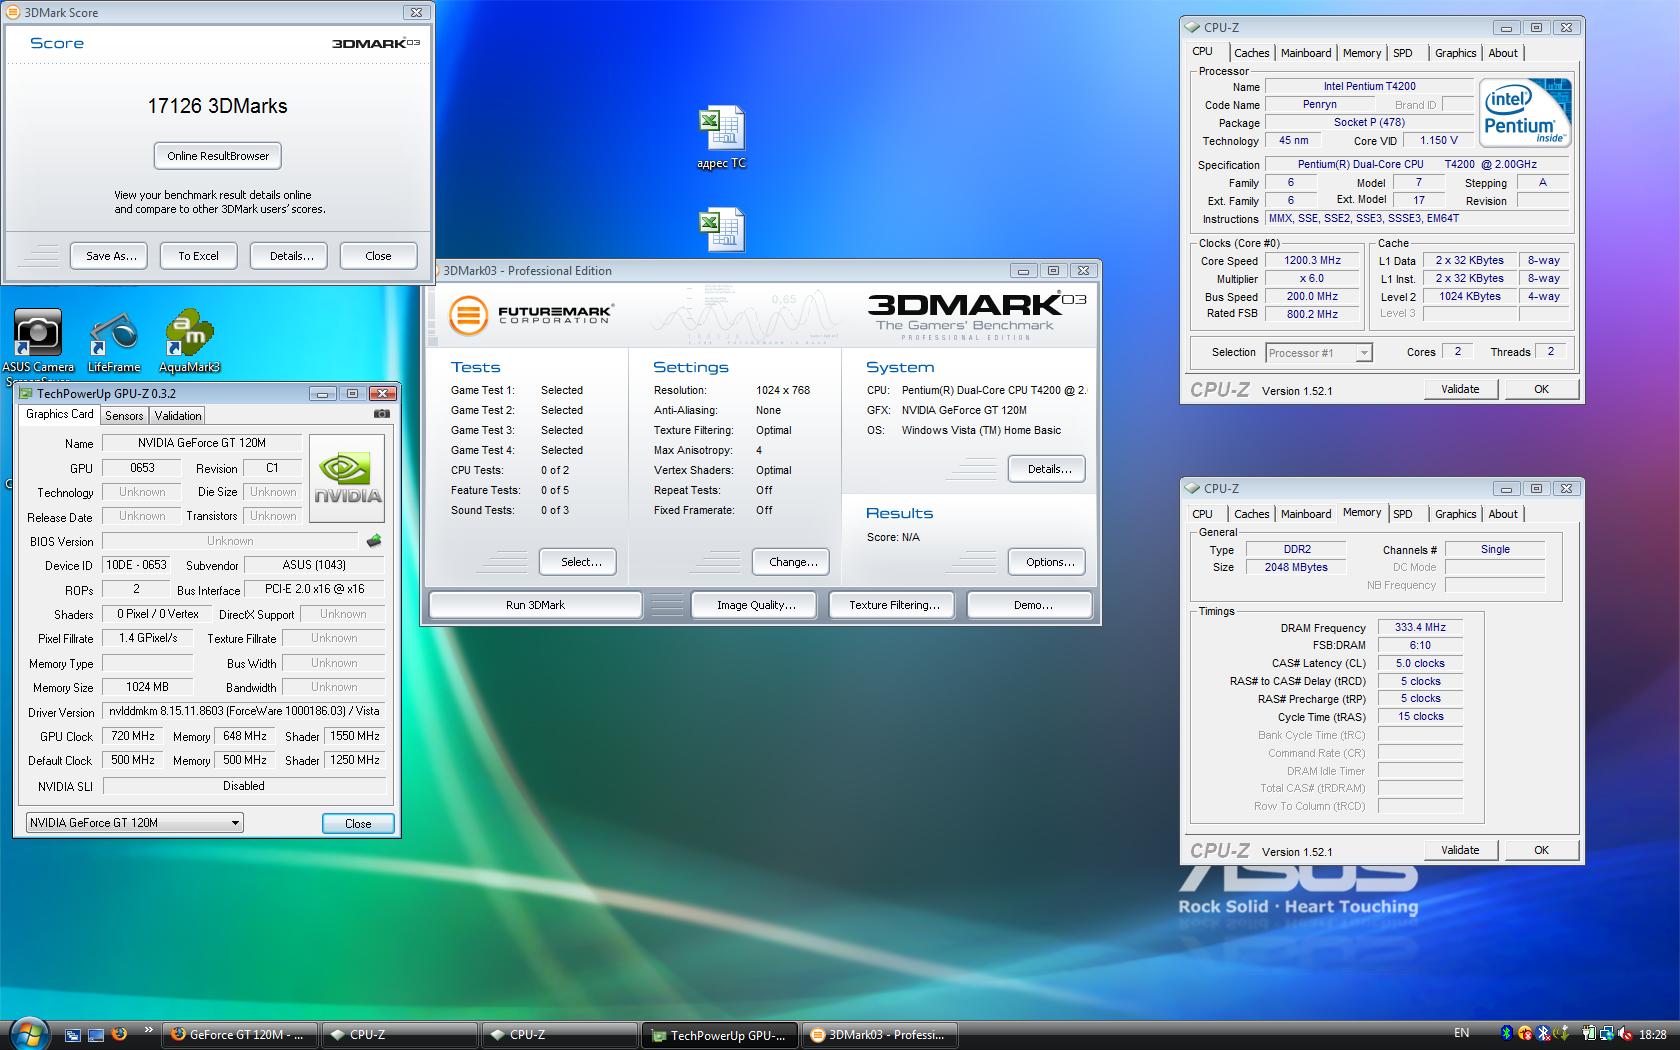Image resolution: width=1680 pixels, height=1050 pixels.
Task: Open the second Excel file on the desktop
Action: 721,229
